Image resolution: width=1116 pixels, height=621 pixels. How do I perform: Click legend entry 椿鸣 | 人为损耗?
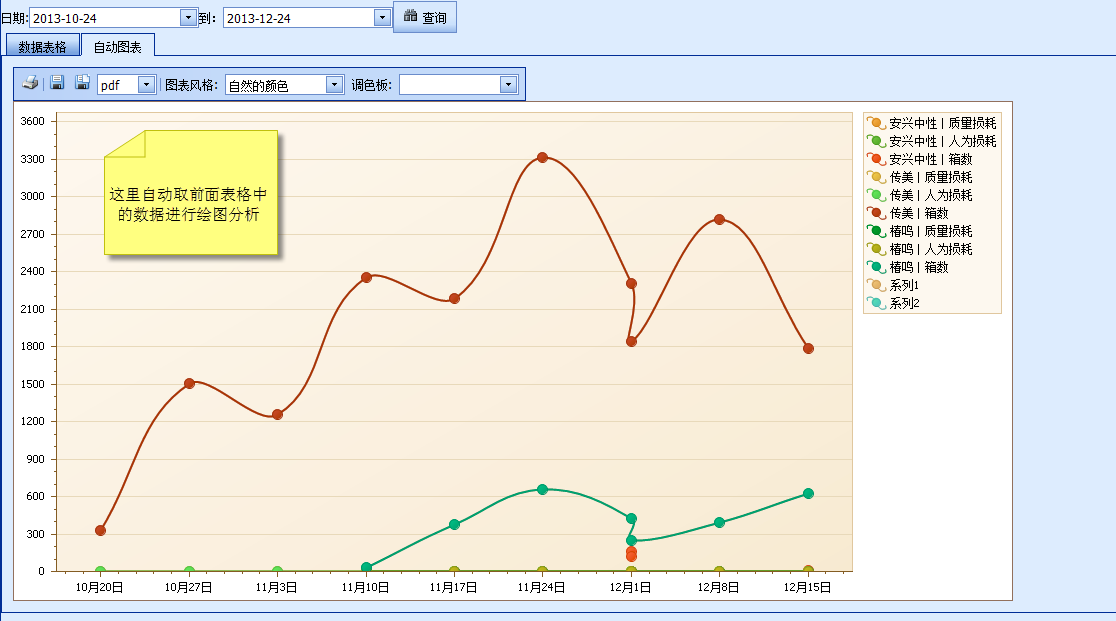coord(920,249)
